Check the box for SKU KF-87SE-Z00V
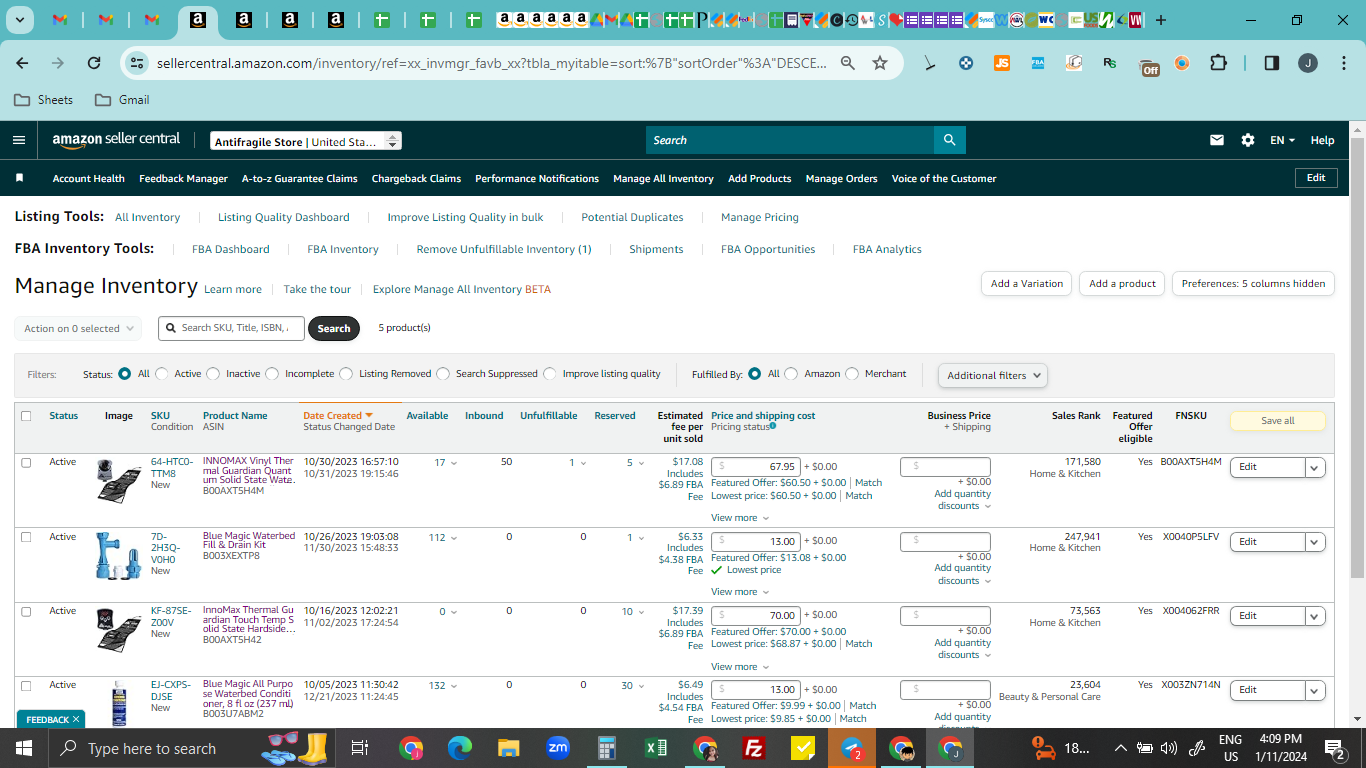The image size is (1366, 768). (x=26, y=611)
